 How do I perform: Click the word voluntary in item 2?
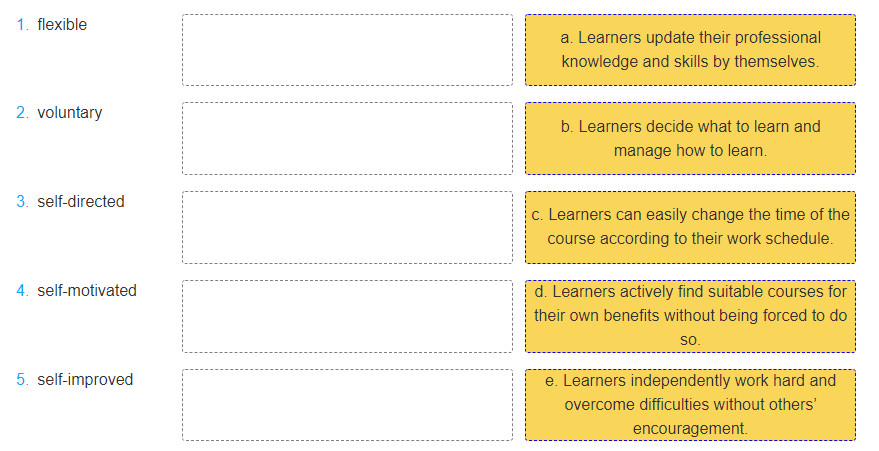point(70,113)
